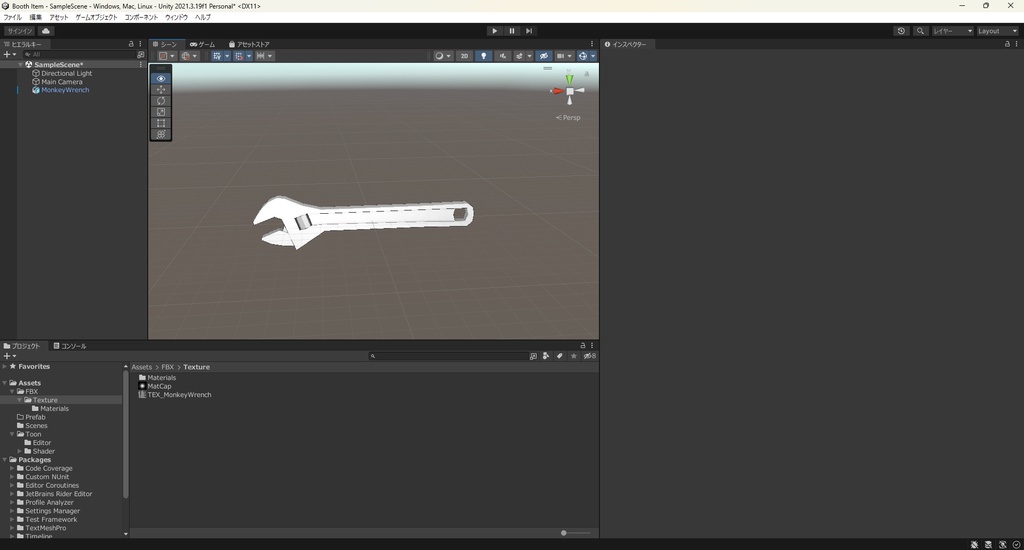The width and height of the screenshot is (1024, 550).
Task: Click the favorites star icon in Project toolbar
Action: pos(573,356)
